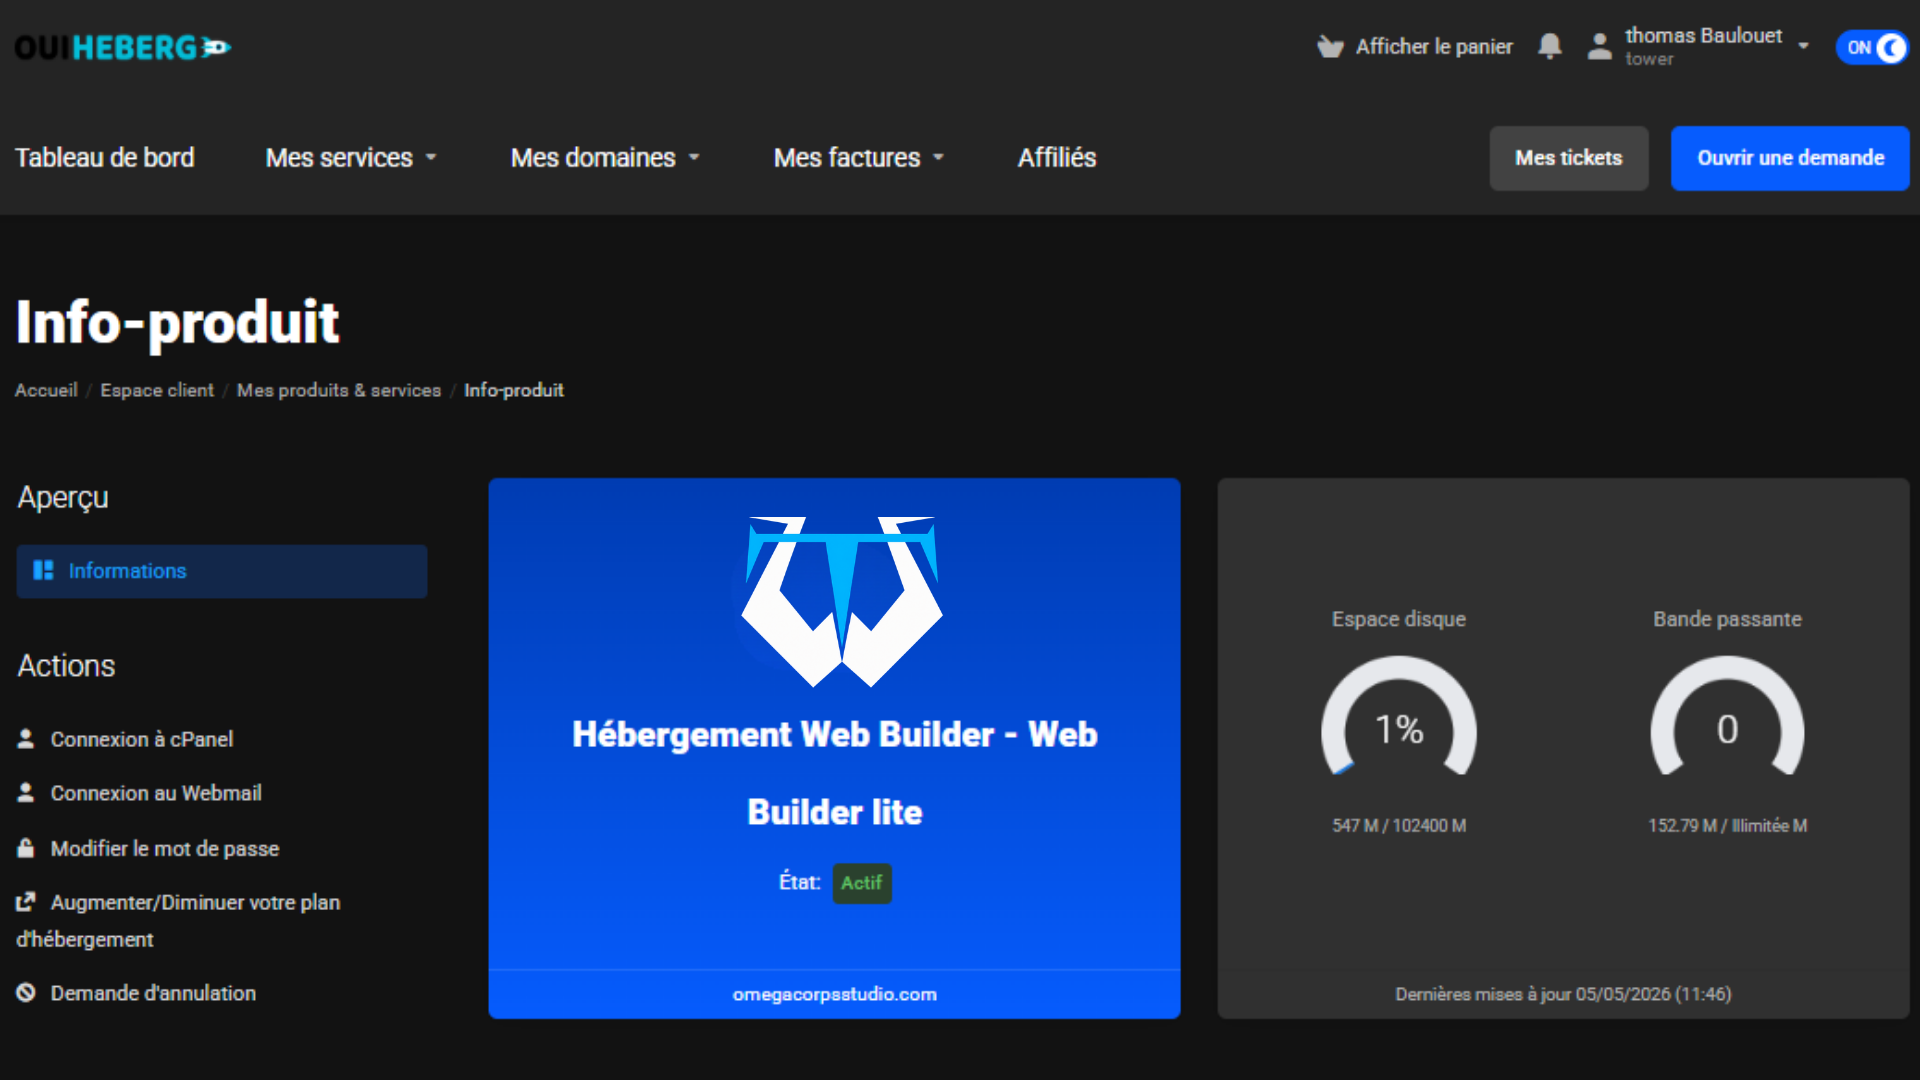Click the Bande passante 0 gauge
This screenshot has width=1920, height=1080.
click(1727, 716)
